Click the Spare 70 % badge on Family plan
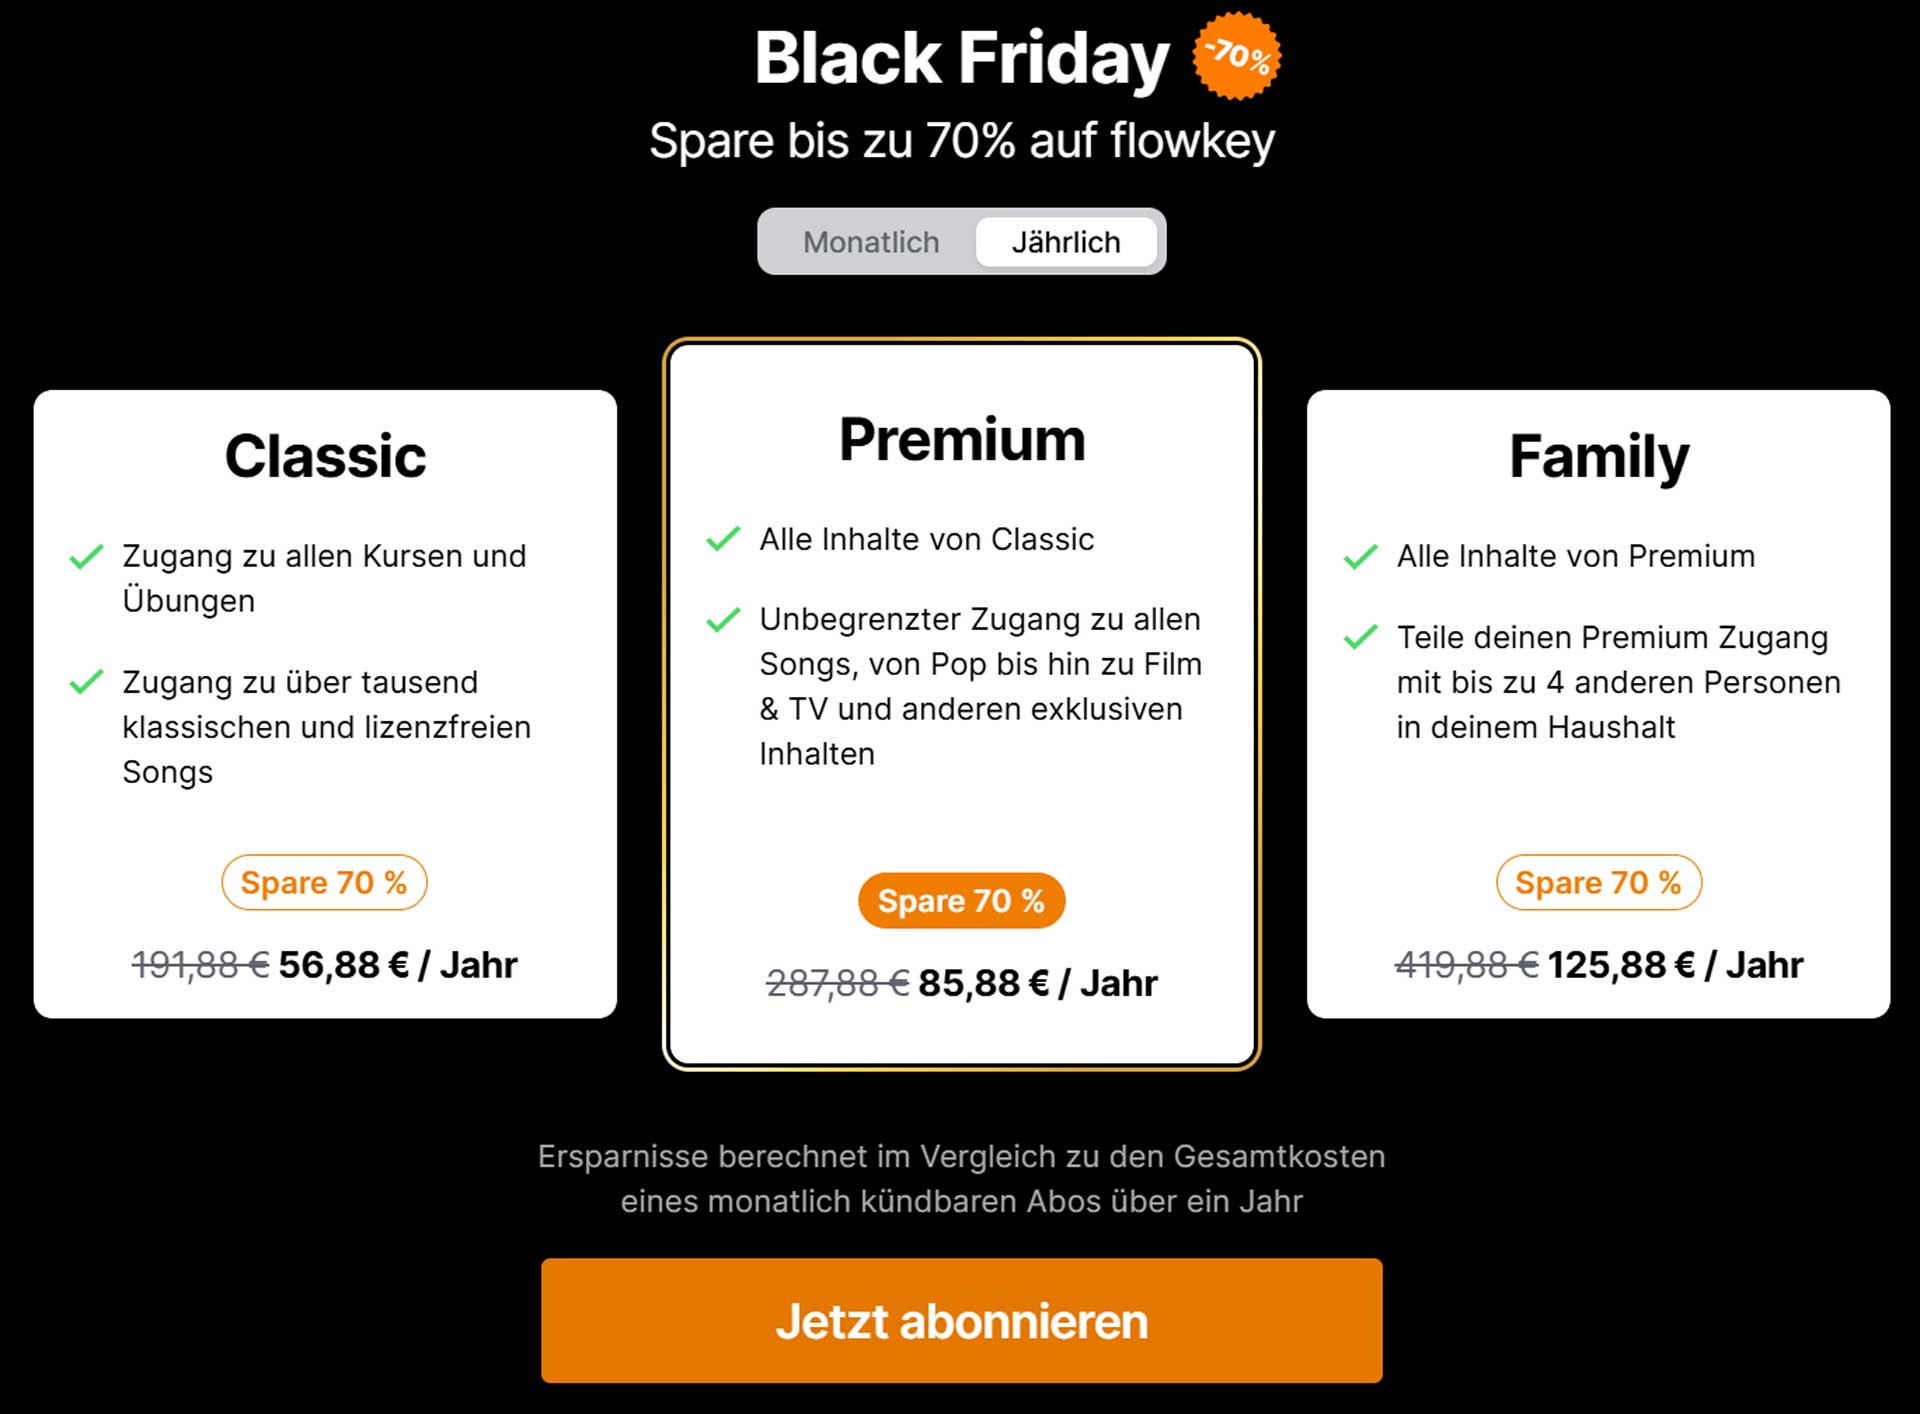The height and width of the screenshot is (1414, 1920). point(1598,882)
